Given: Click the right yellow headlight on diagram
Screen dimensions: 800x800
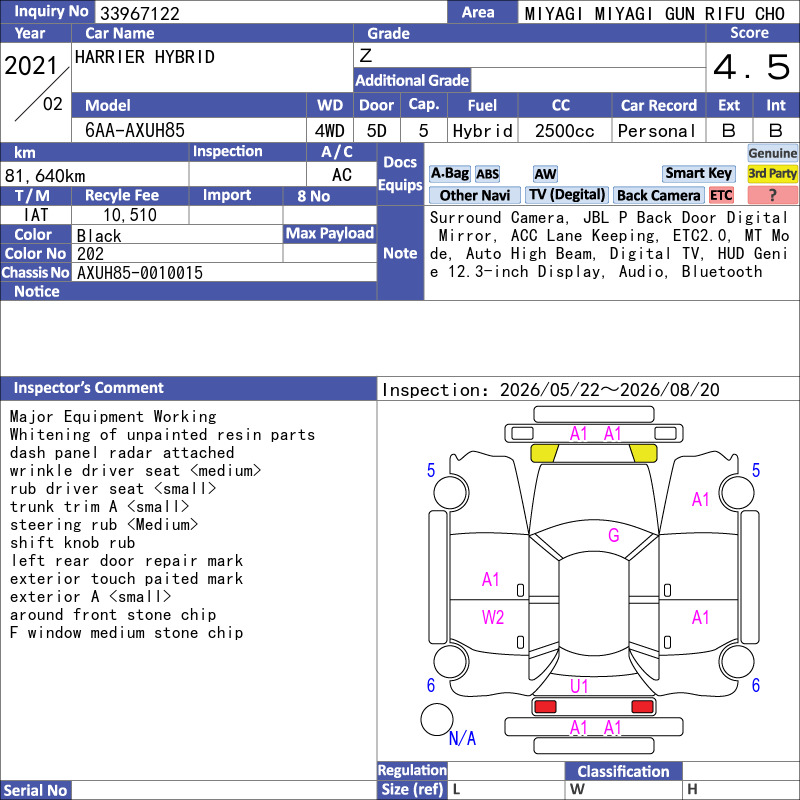Looking at the screenshot, I should click(643, 453).
